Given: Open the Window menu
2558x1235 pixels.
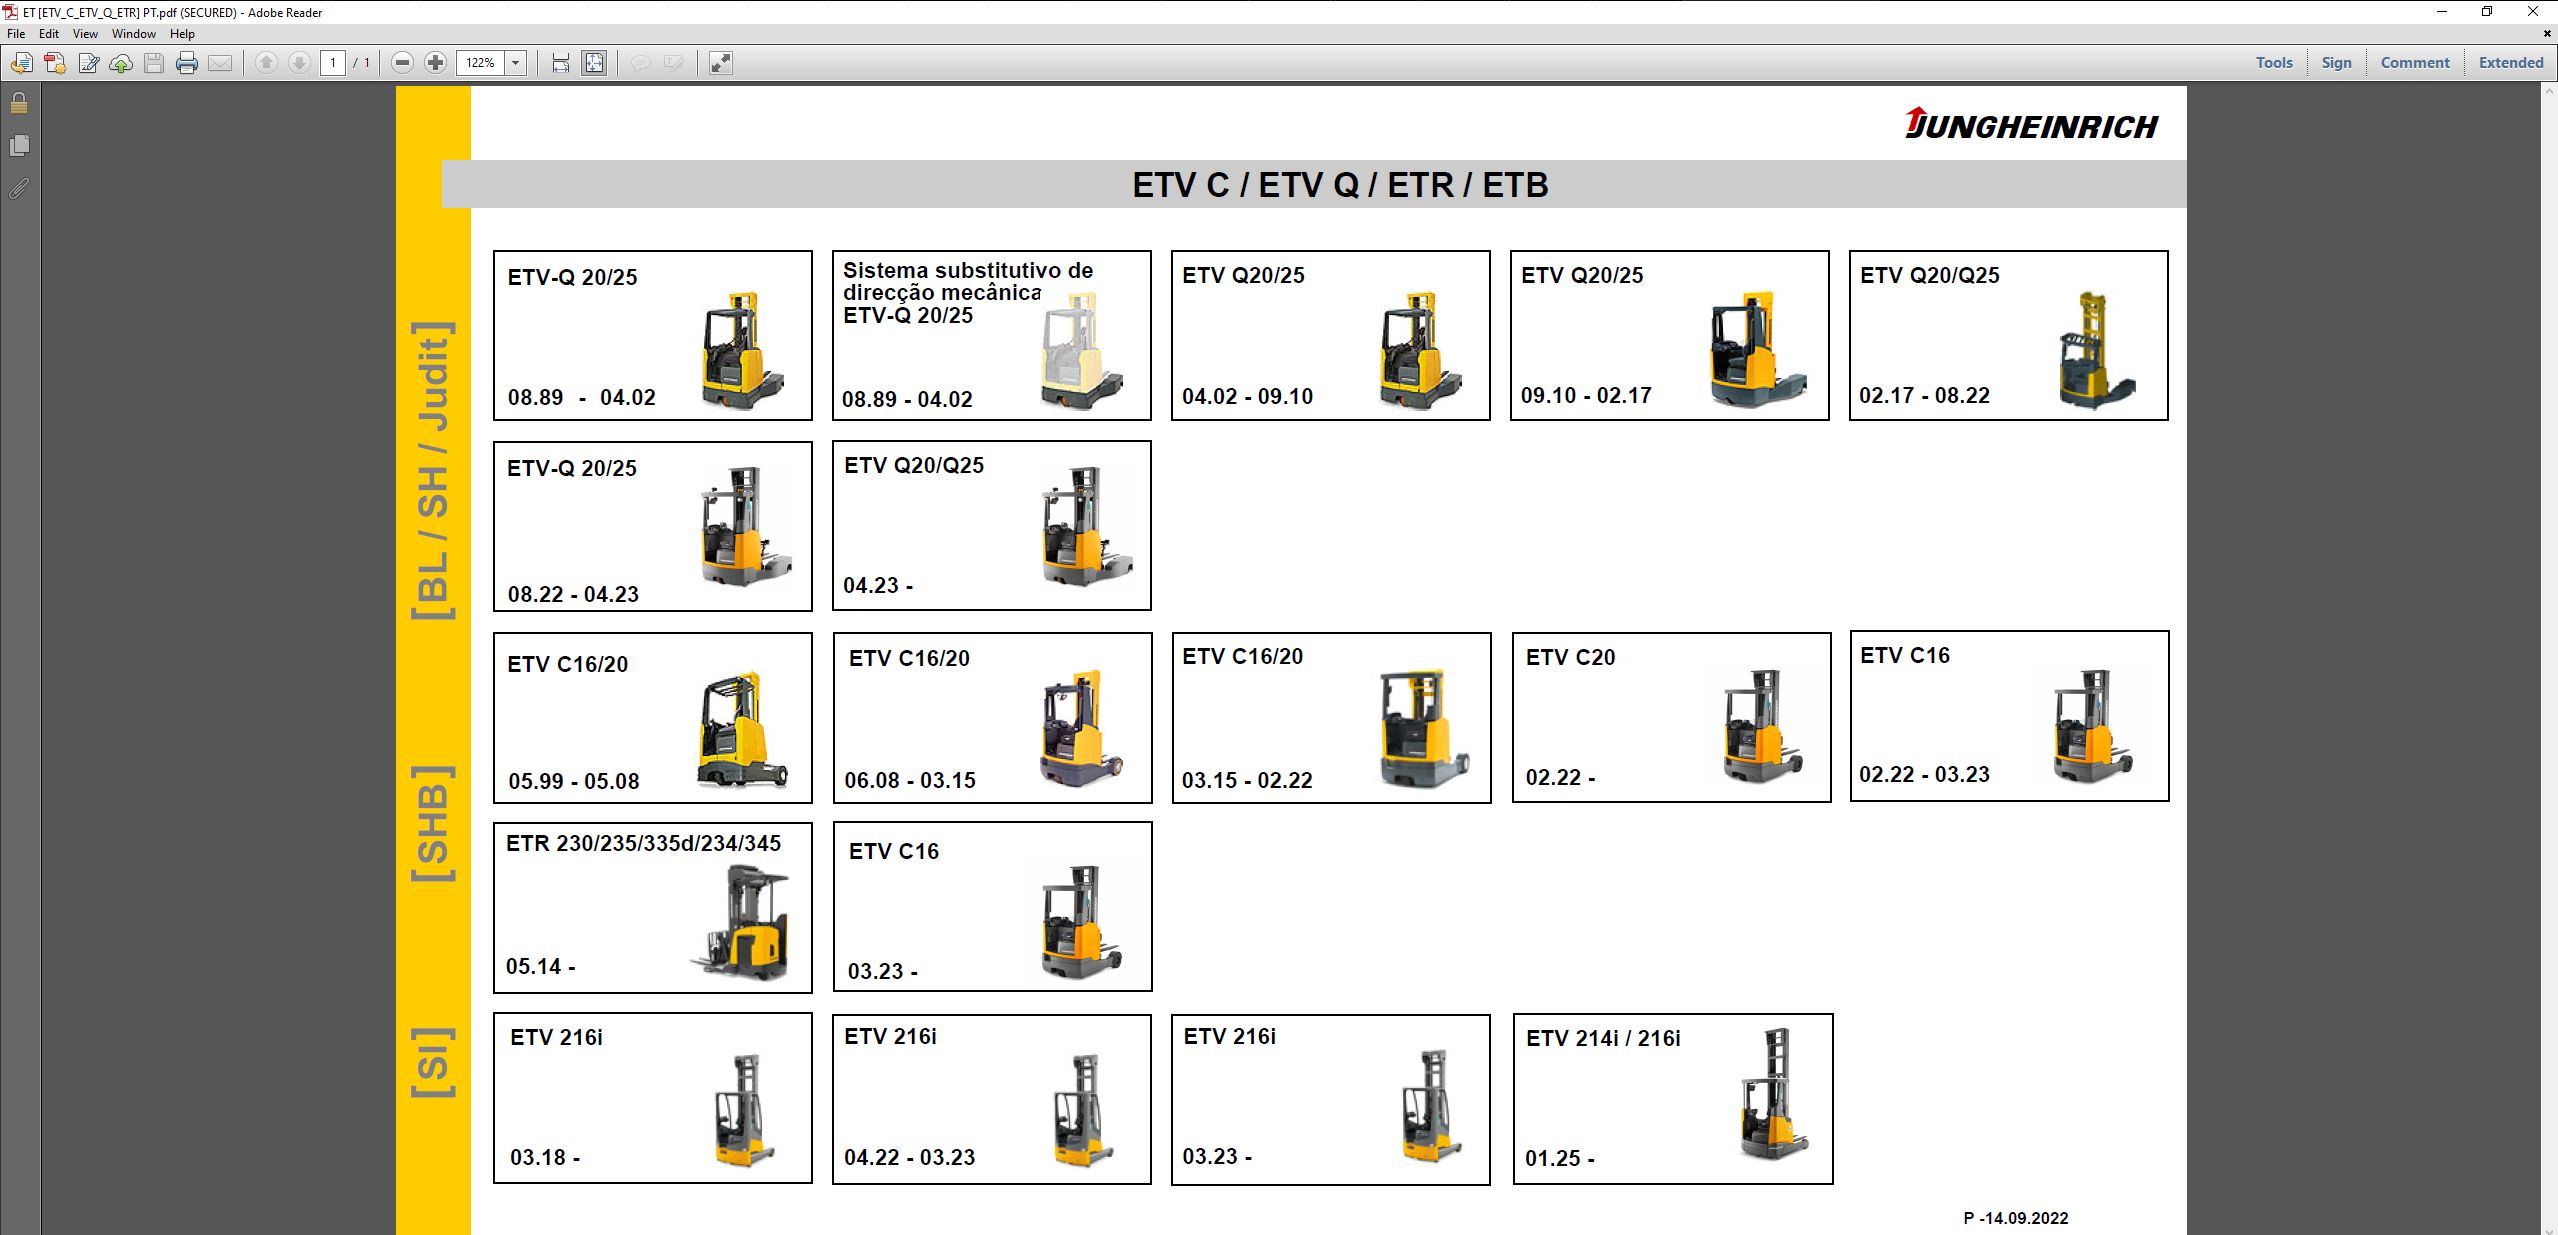Looking at the screenshot, I should pyautogui.click(x=133, y=33).
